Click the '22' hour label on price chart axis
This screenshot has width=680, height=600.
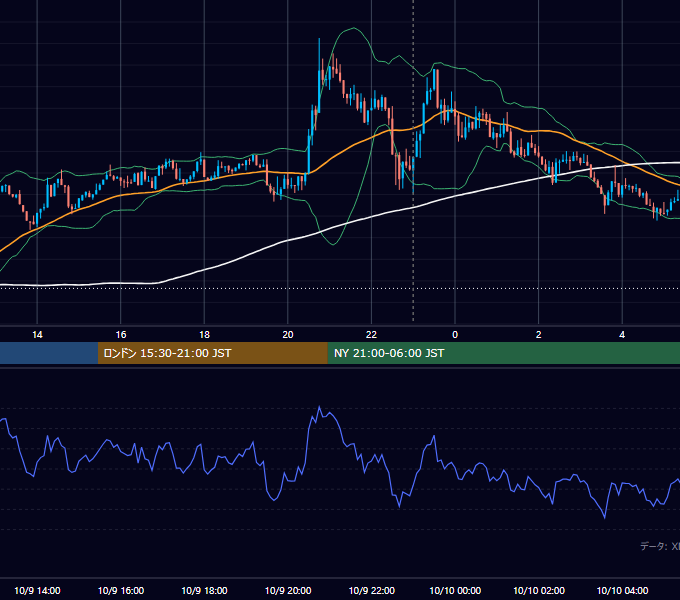371,335
